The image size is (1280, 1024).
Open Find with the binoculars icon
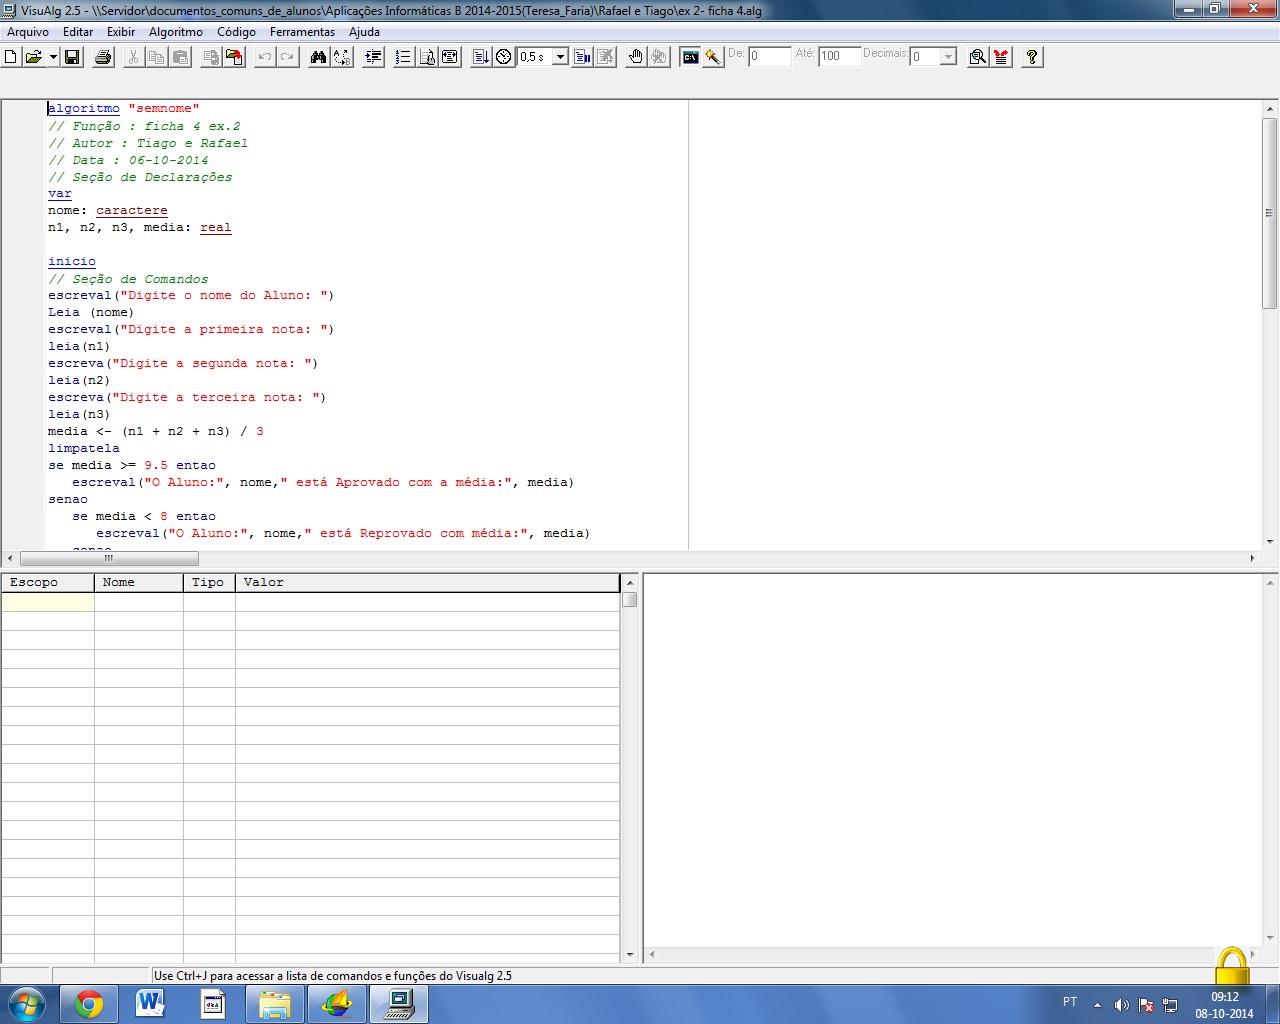point(318,57)
